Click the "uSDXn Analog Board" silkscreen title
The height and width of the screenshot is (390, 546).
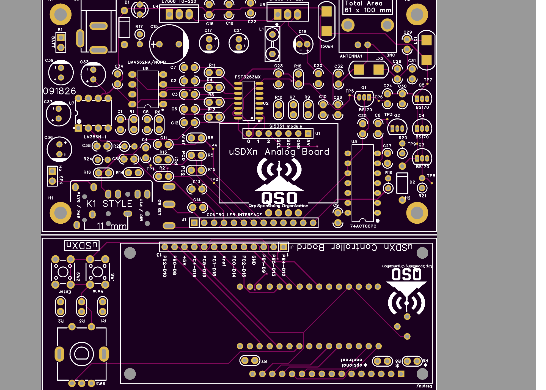[279, 152]
